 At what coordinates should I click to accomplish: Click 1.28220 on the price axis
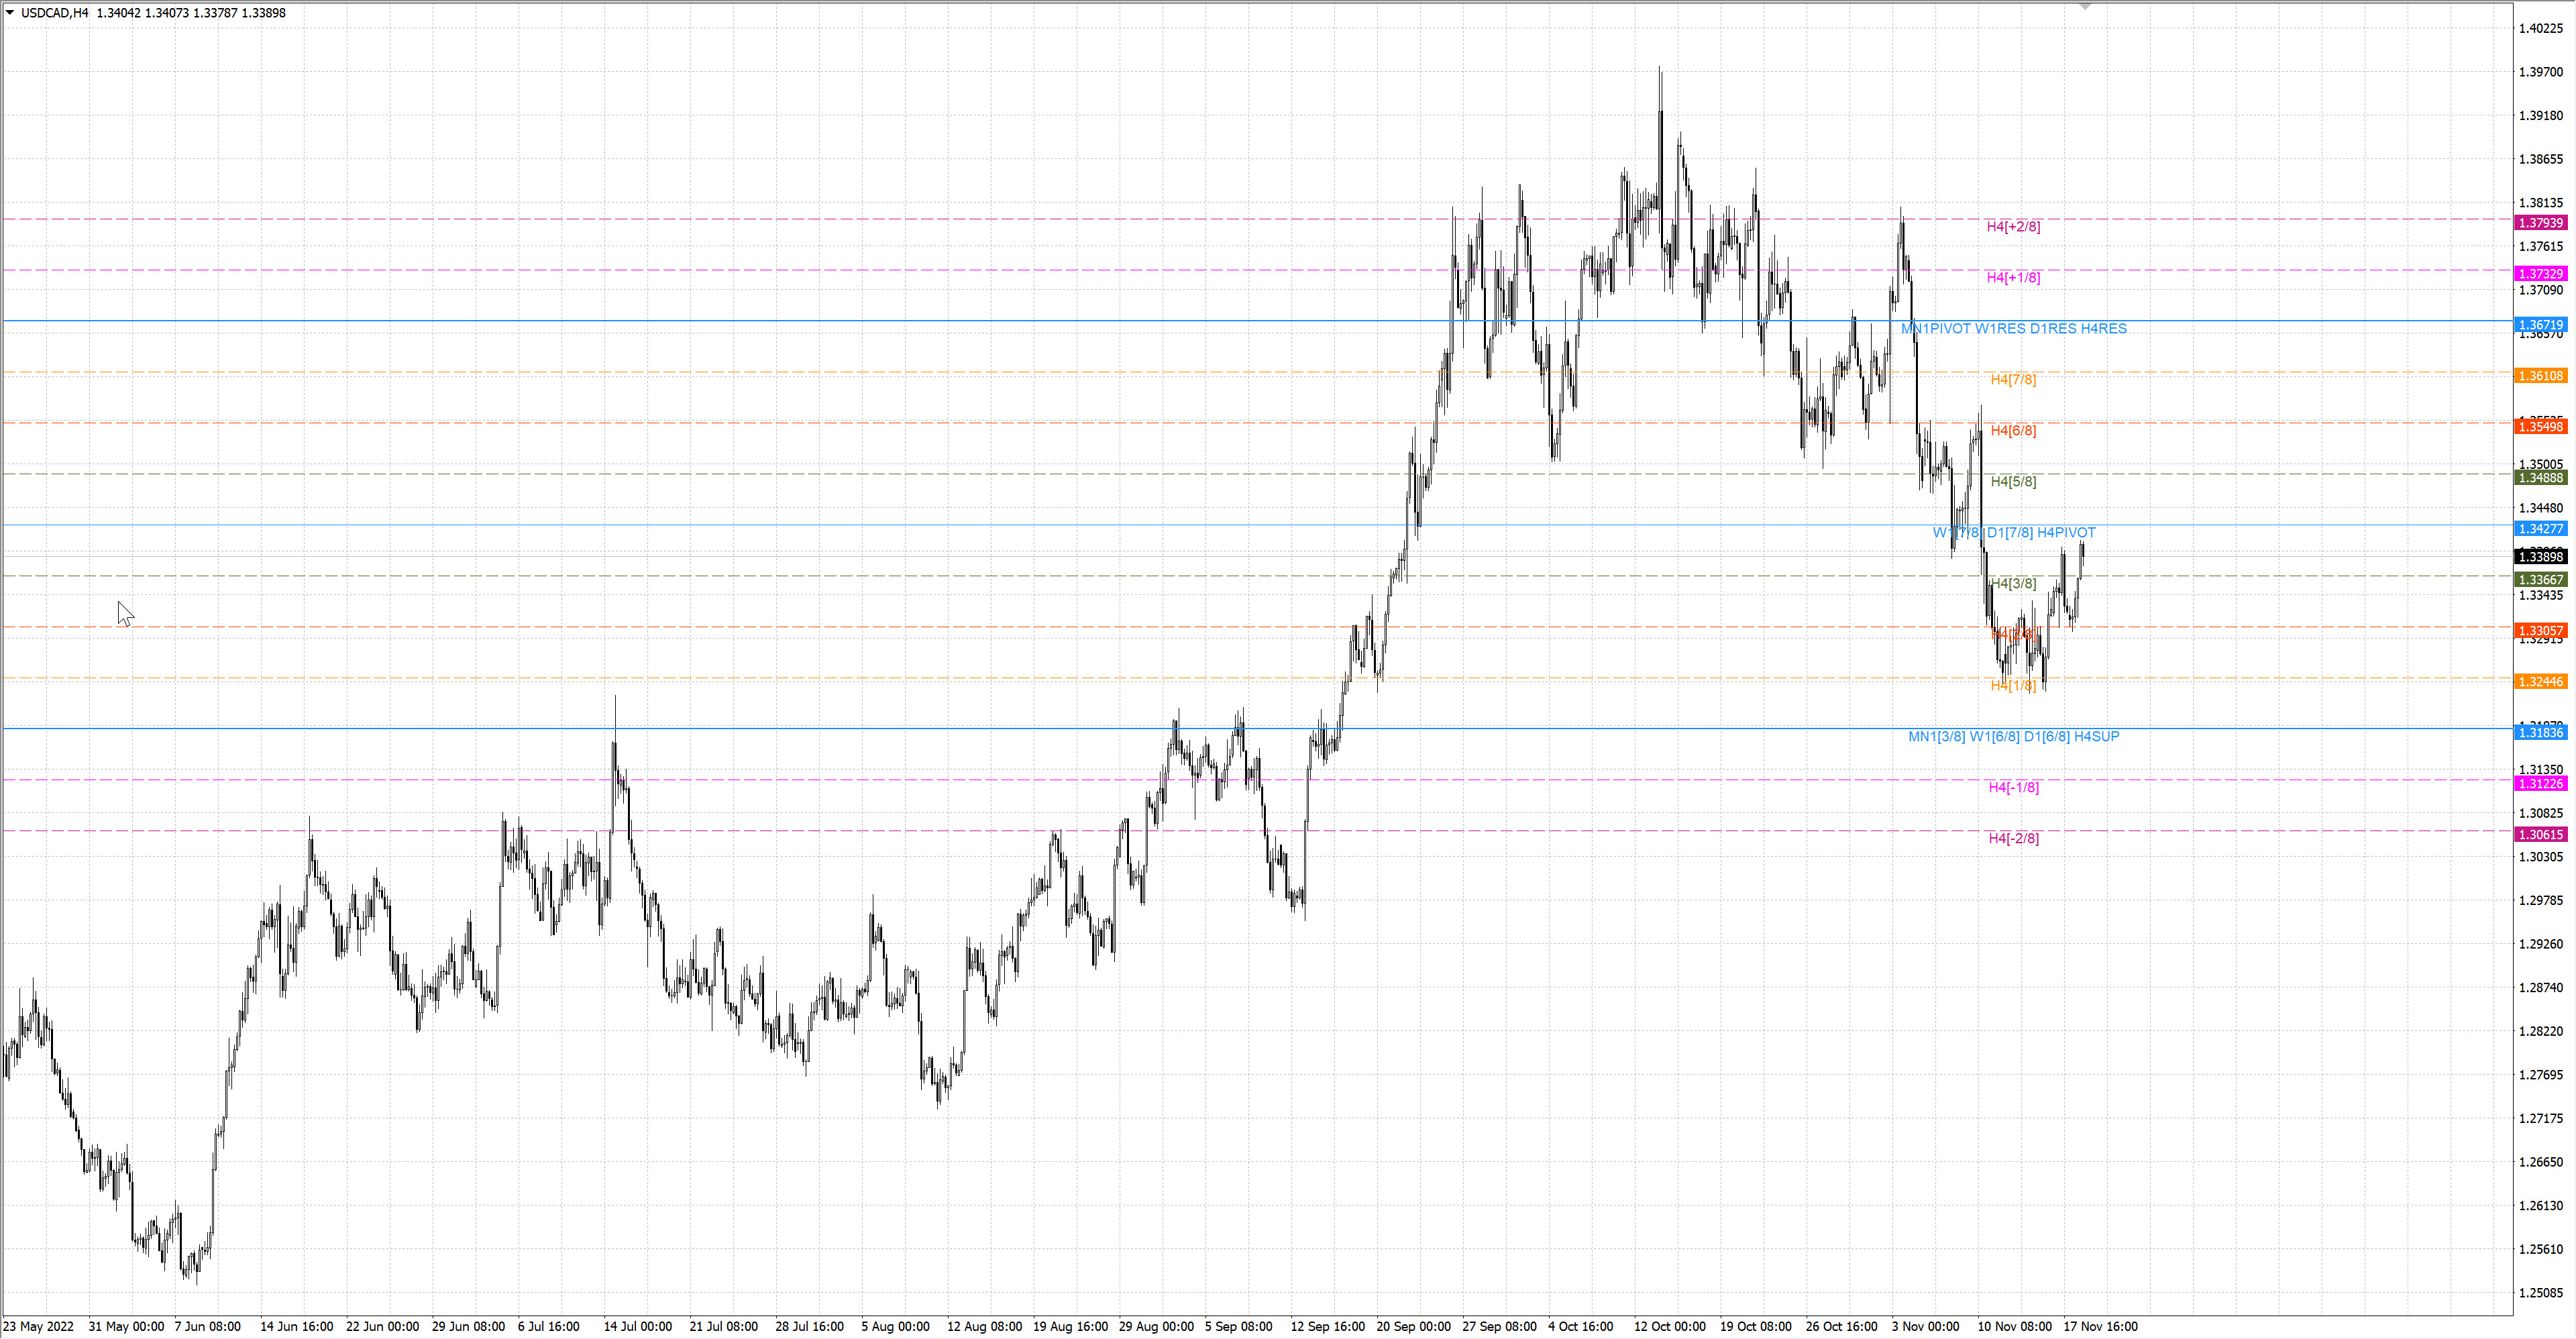coord(2541,1032)
